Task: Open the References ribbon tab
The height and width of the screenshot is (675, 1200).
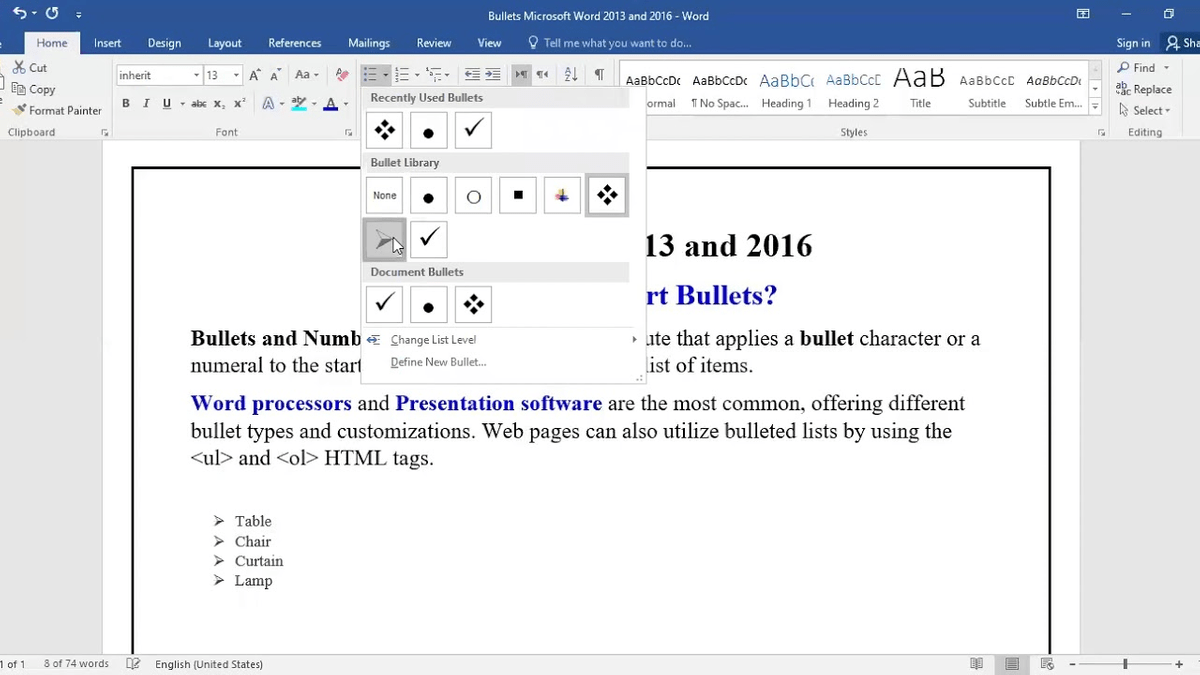Action: point(294,43)
